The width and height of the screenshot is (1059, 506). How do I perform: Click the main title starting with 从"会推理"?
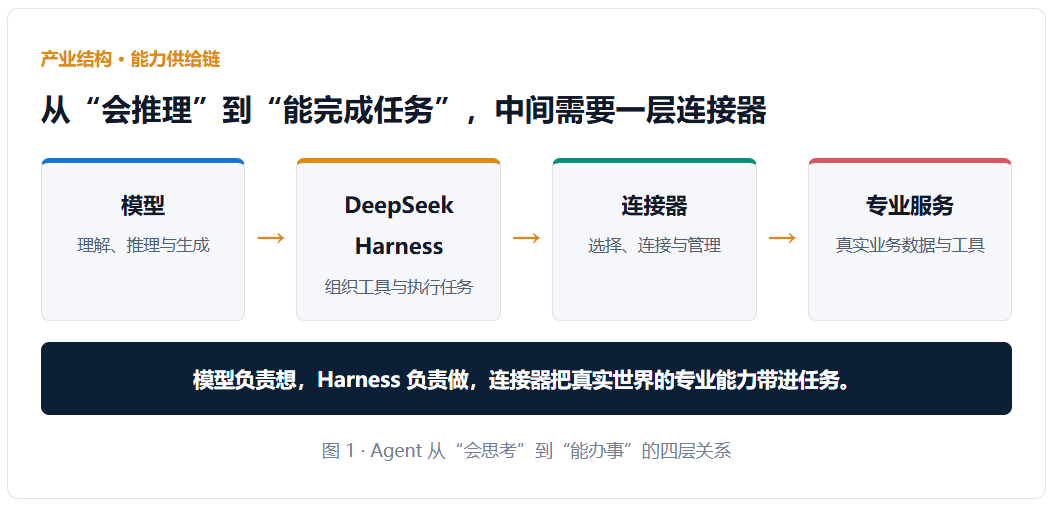click(x=404, y=111)
